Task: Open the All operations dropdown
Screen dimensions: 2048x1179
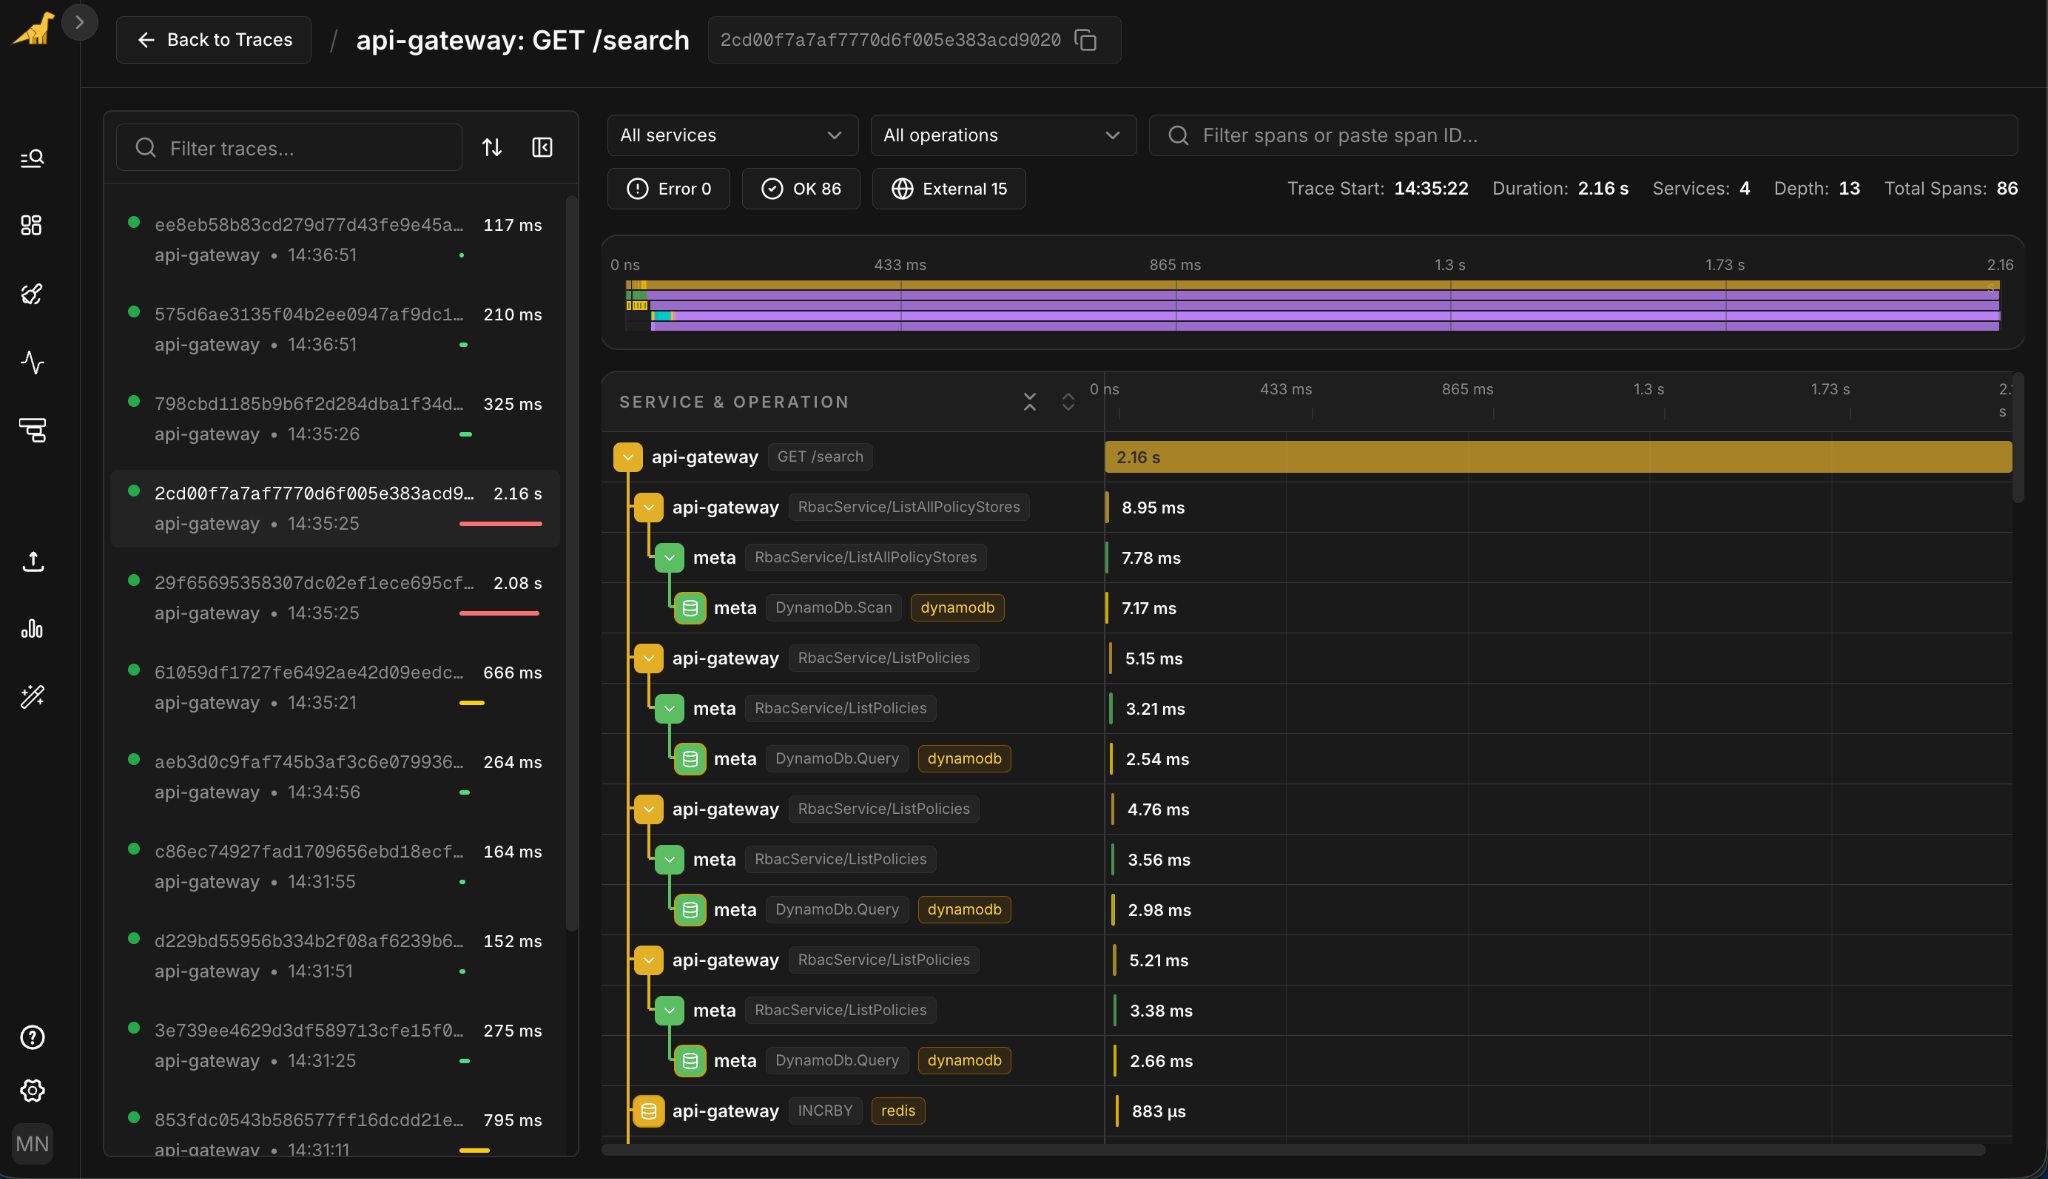Action: (x=1002, y=135)
